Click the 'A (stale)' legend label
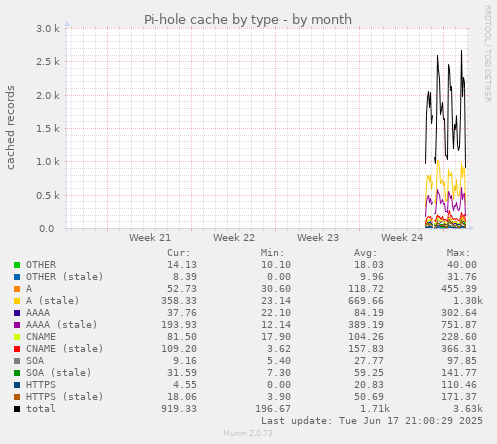This screenshot has width=497, height=444. tap(53, 301)
